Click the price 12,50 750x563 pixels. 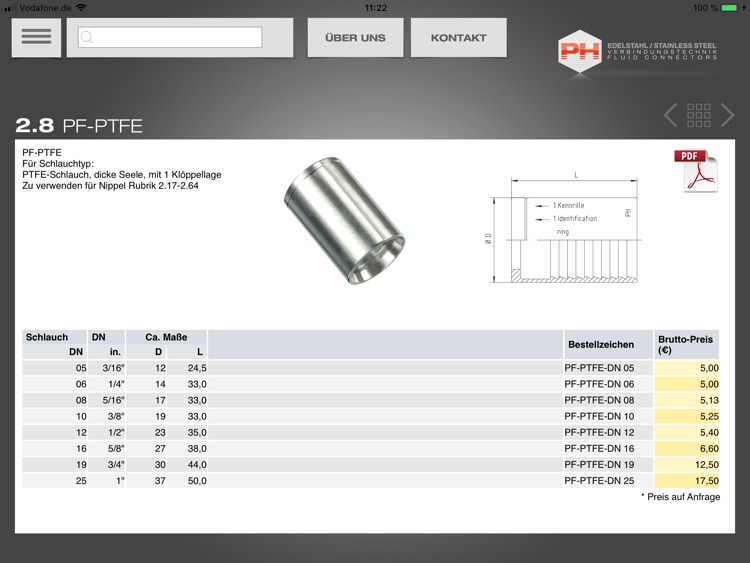coord(707,464)
